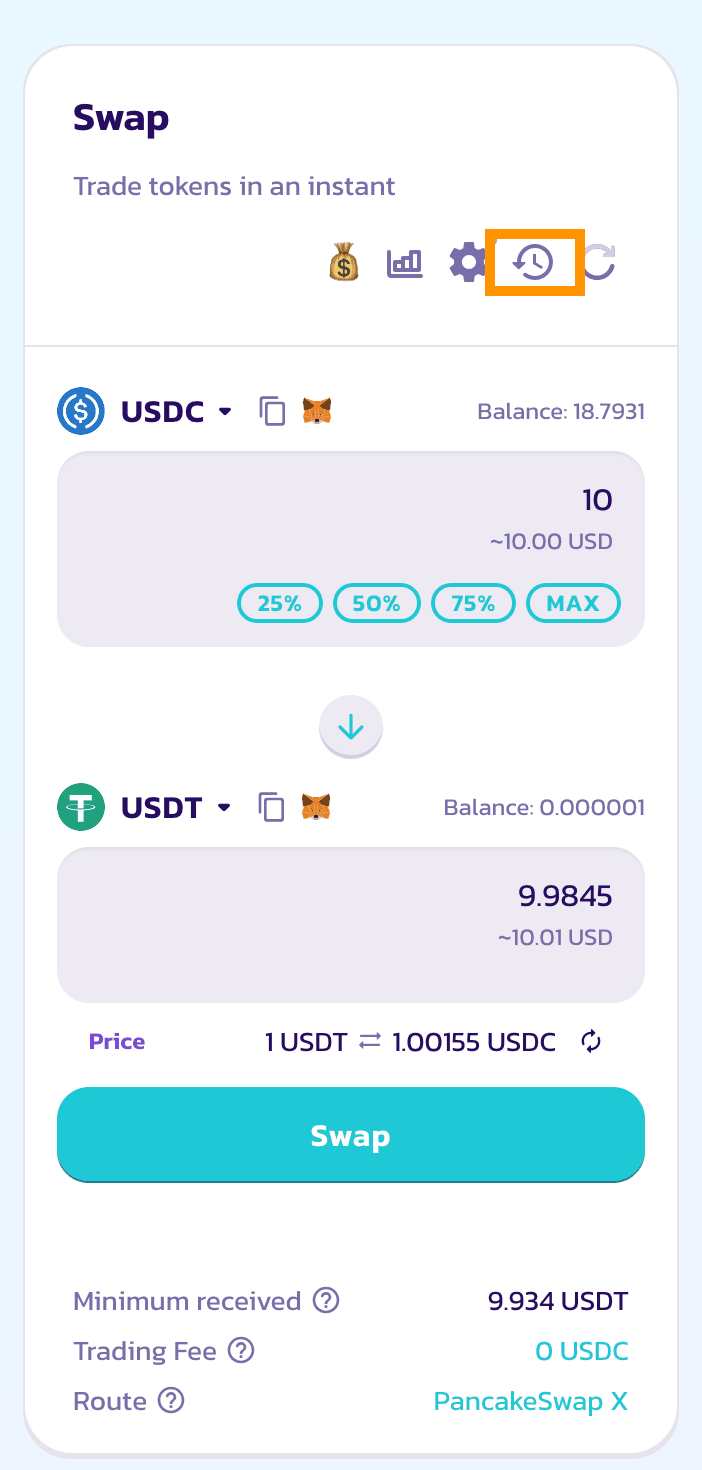This screenshot has height=1470, width=702.
Task: Show the Minimum received help tooltip
Action: coord(326,1301)
